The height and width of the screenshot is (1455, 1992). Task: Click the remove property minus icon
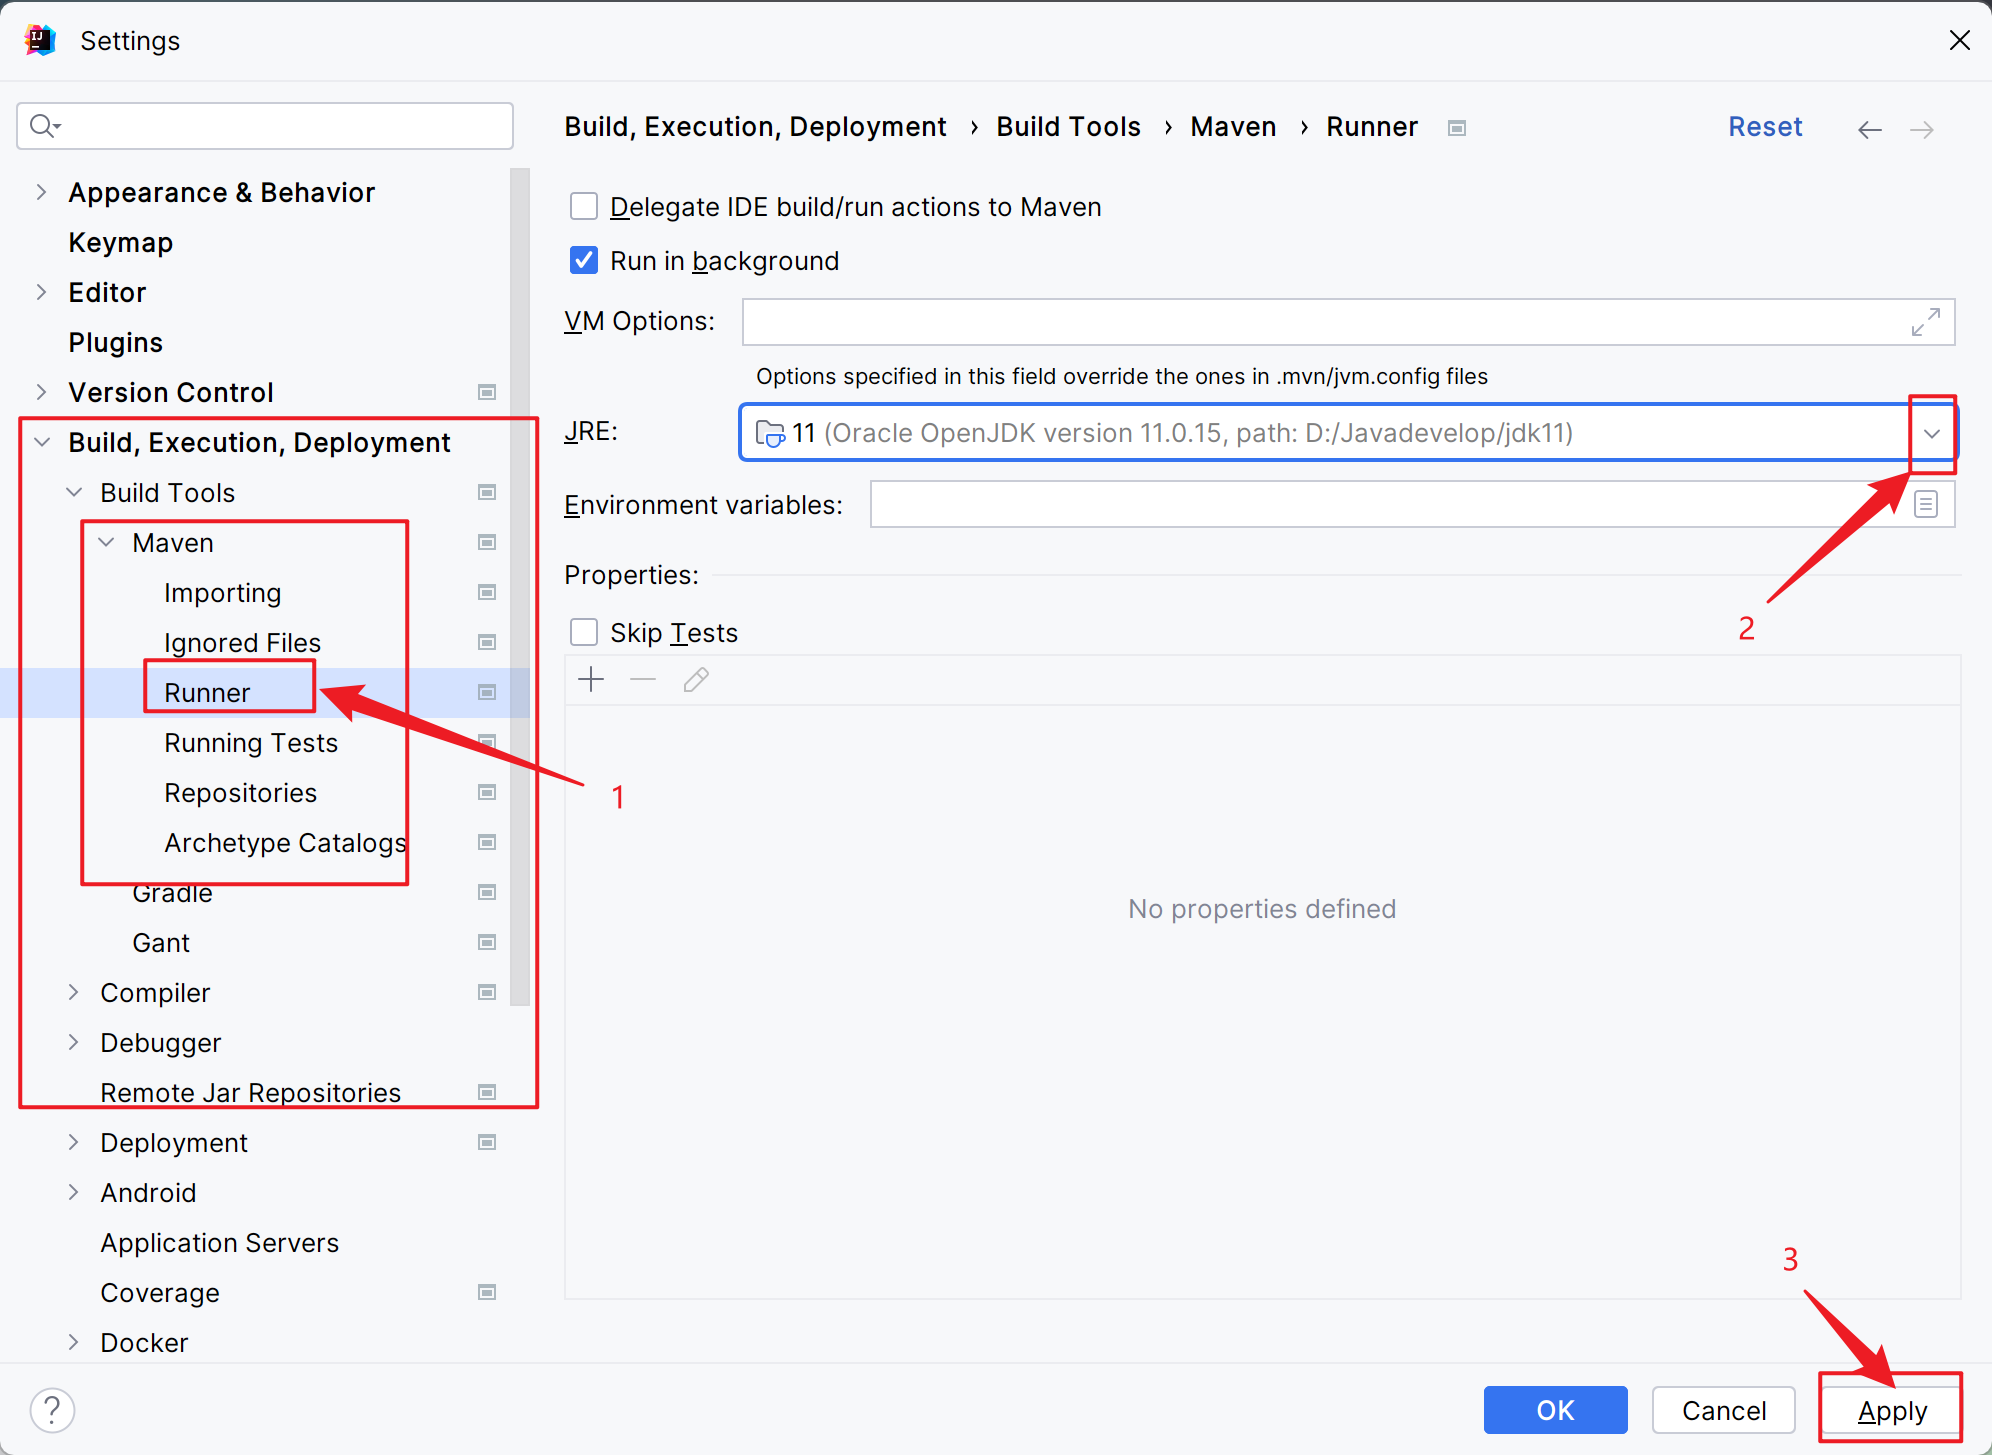pyautogui.click(x=643, y=680)
